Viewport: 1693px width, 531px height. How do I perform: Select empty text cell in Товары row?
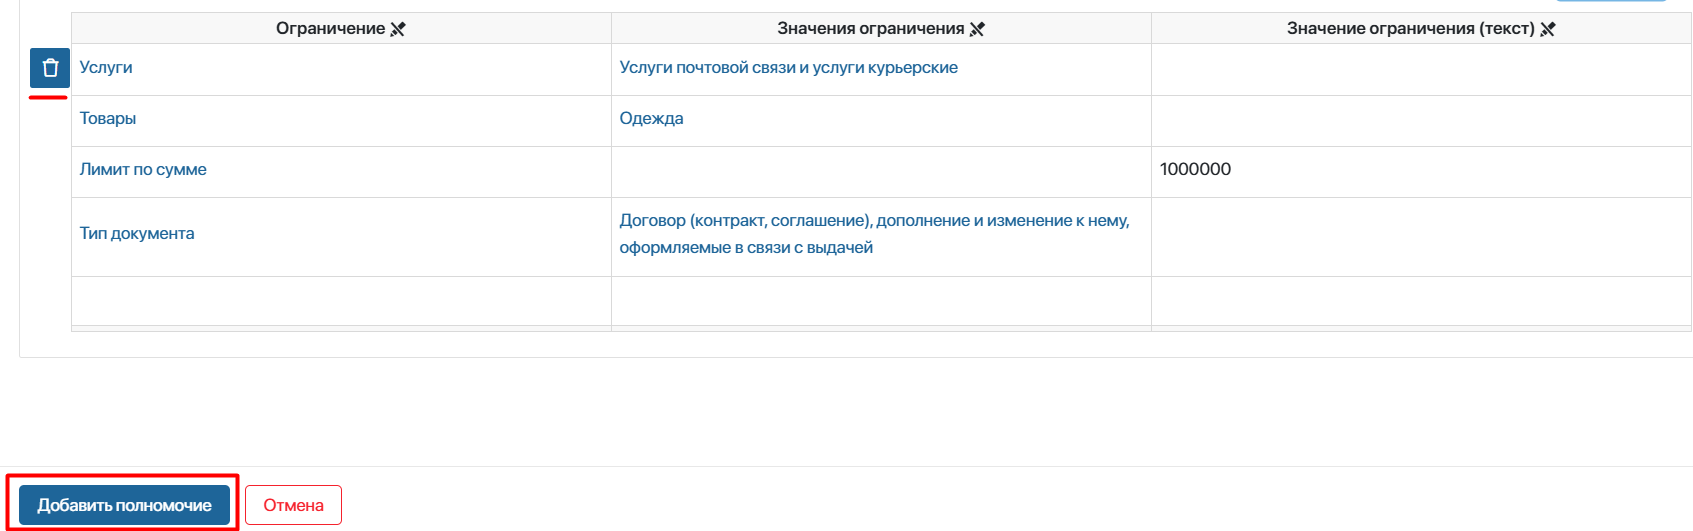coord(1421,121)
